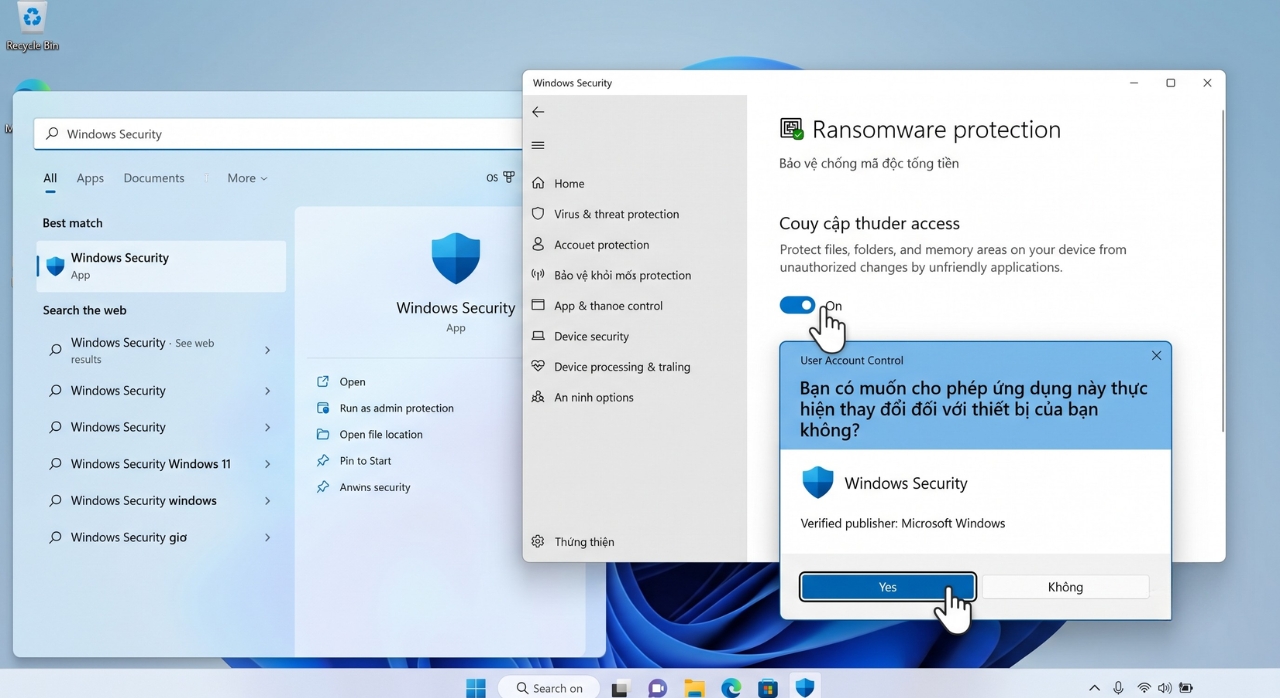Click the taskbar Search on box
Image resolution: width=1280 pixels, height=698 pixels.
point(549,688)
